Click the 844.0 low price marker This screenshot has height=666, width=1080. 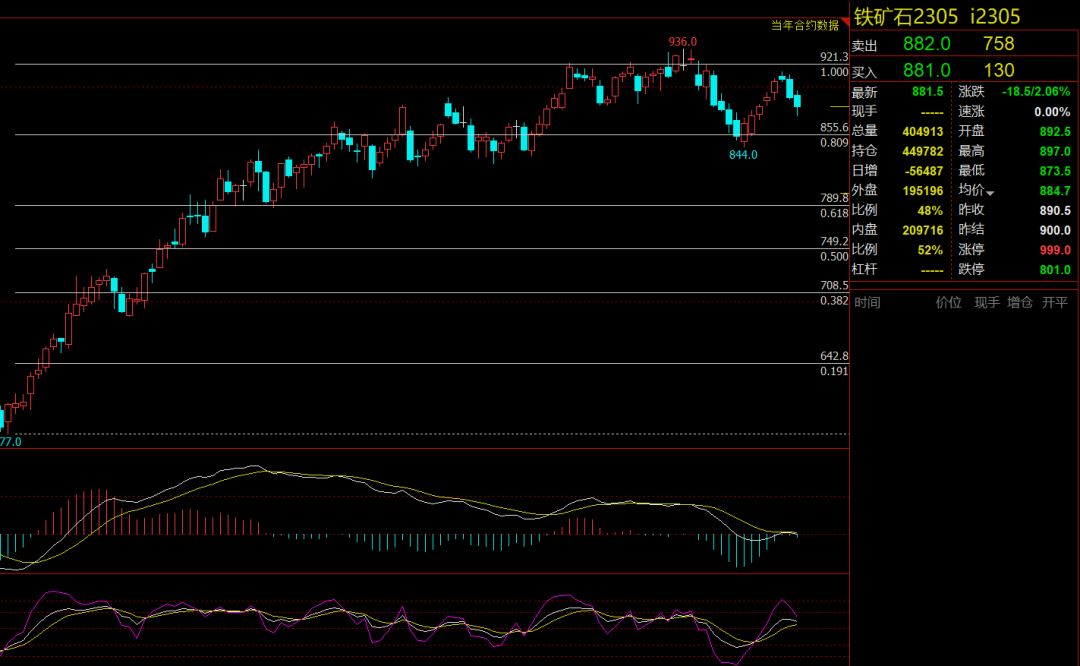click(743, 155)
